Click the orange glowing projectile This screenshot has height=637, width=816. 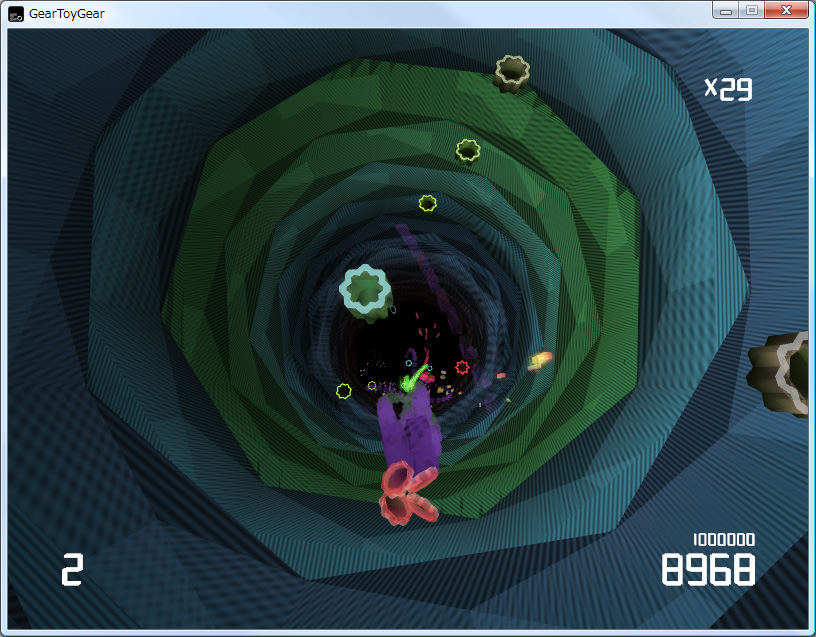point(540,361)
